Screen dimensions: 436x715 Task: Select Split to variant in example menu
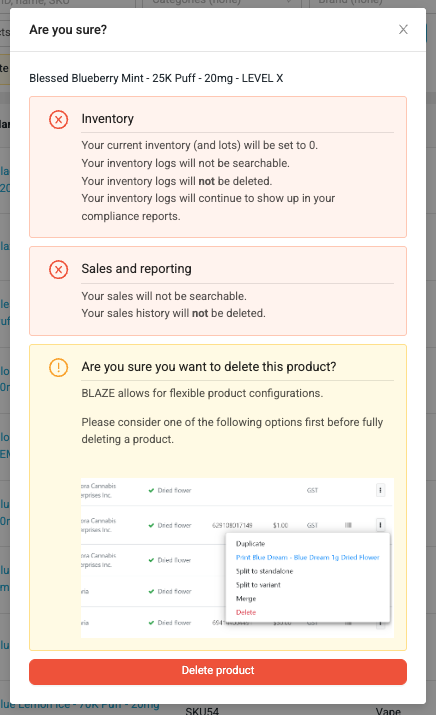point(258,585)
